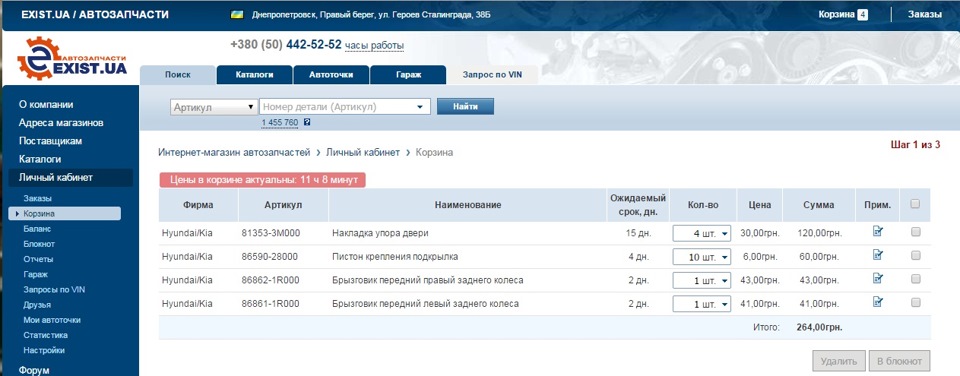Open Адреса магазинов in the sidebar
Image resolution: width=960 pixels, height=376 pixels.
(x=61, y=122)
